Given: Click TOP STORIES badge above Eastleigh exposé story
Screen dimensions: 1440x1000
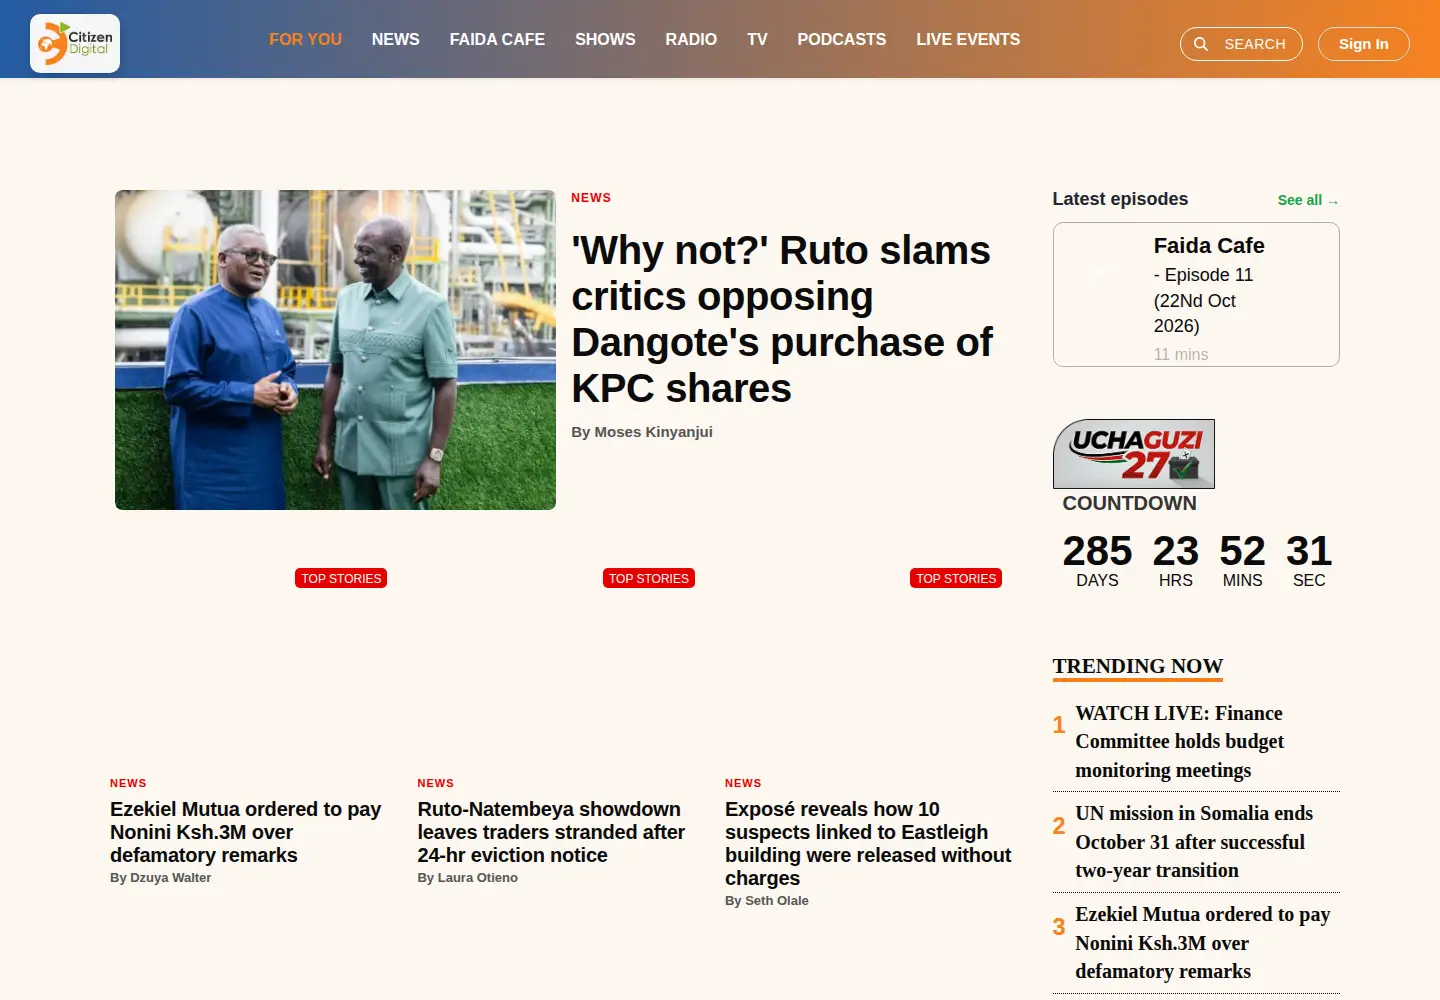Looking at the screenshot, I should (956, 578).
